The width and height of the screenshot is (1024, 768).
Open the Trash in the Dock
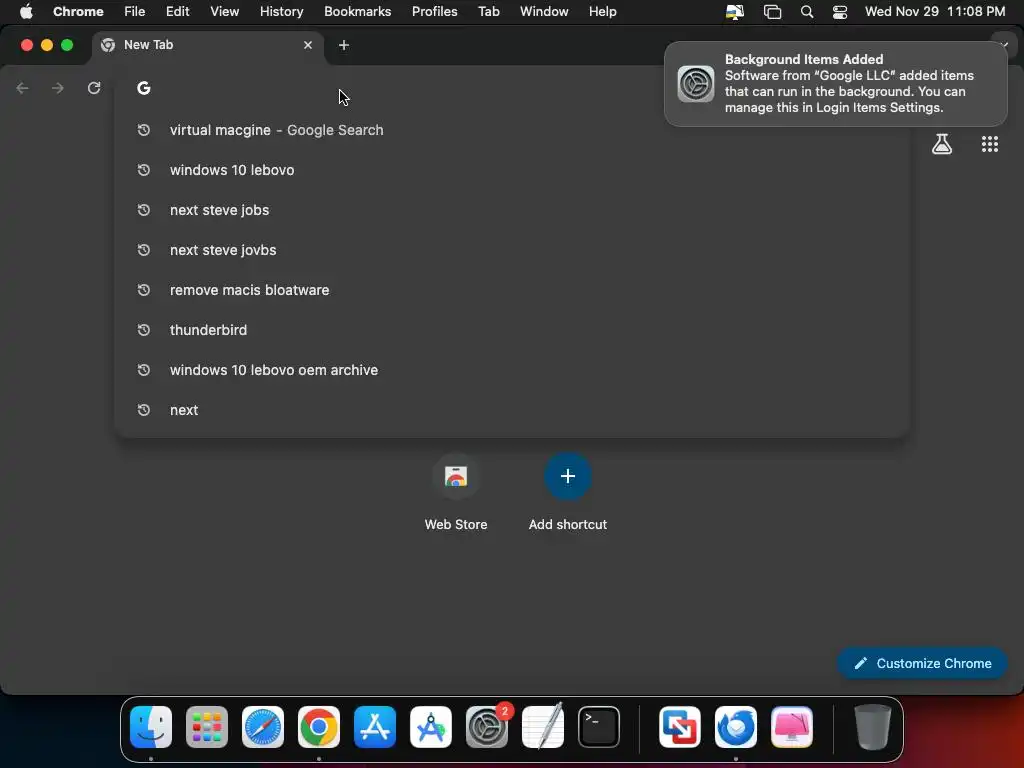pos(872,727)
